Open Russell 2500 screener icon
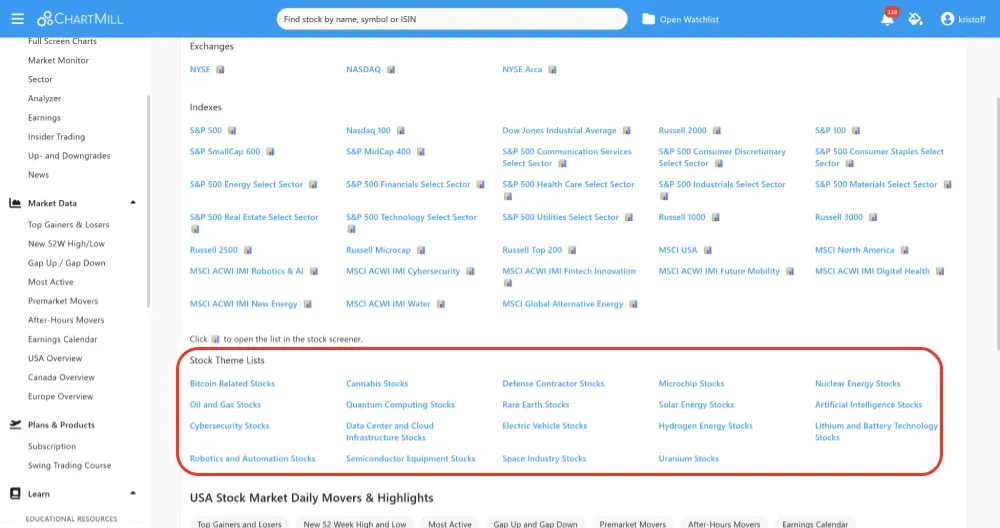Viewport: 1000px width, 528px height. pos(248,251)
